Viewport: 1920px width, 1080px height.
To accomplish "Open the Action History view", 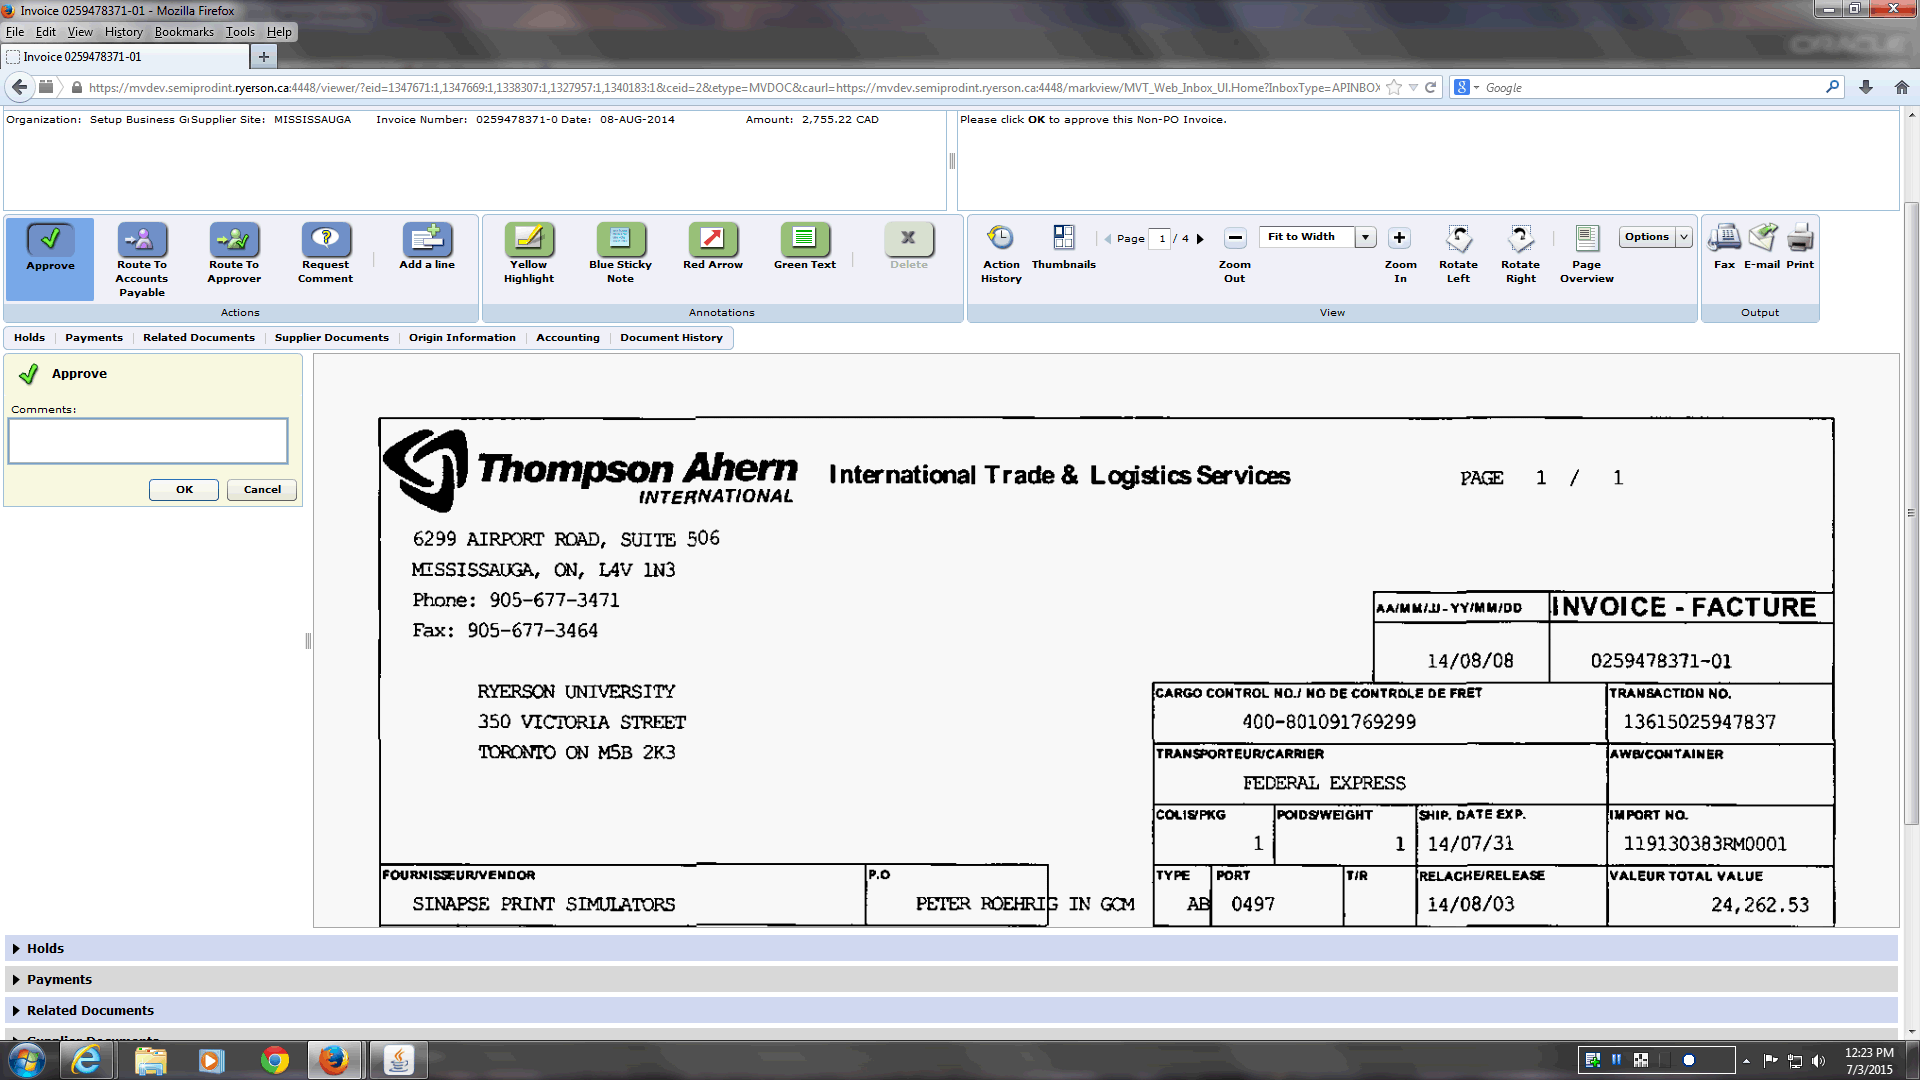I will 1000,240.
